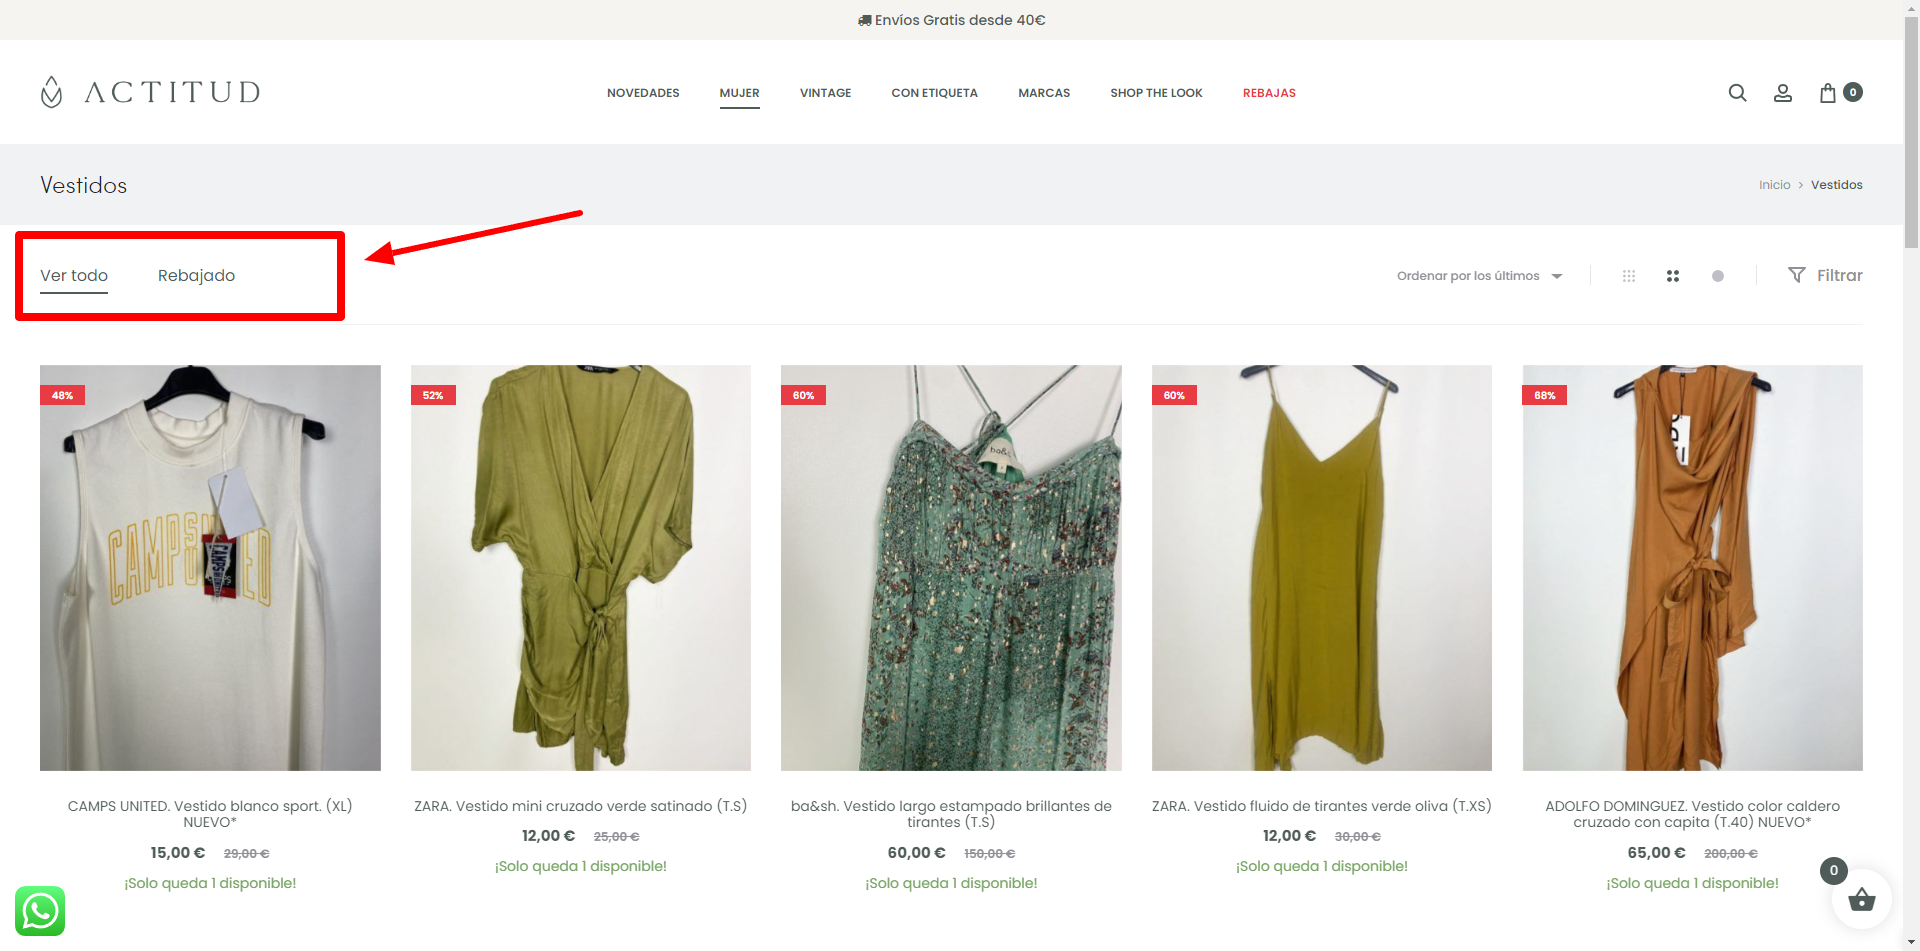Click the Vestidos breadcrumb text
1920x951 pixels.
click(x=1837, y=185)
